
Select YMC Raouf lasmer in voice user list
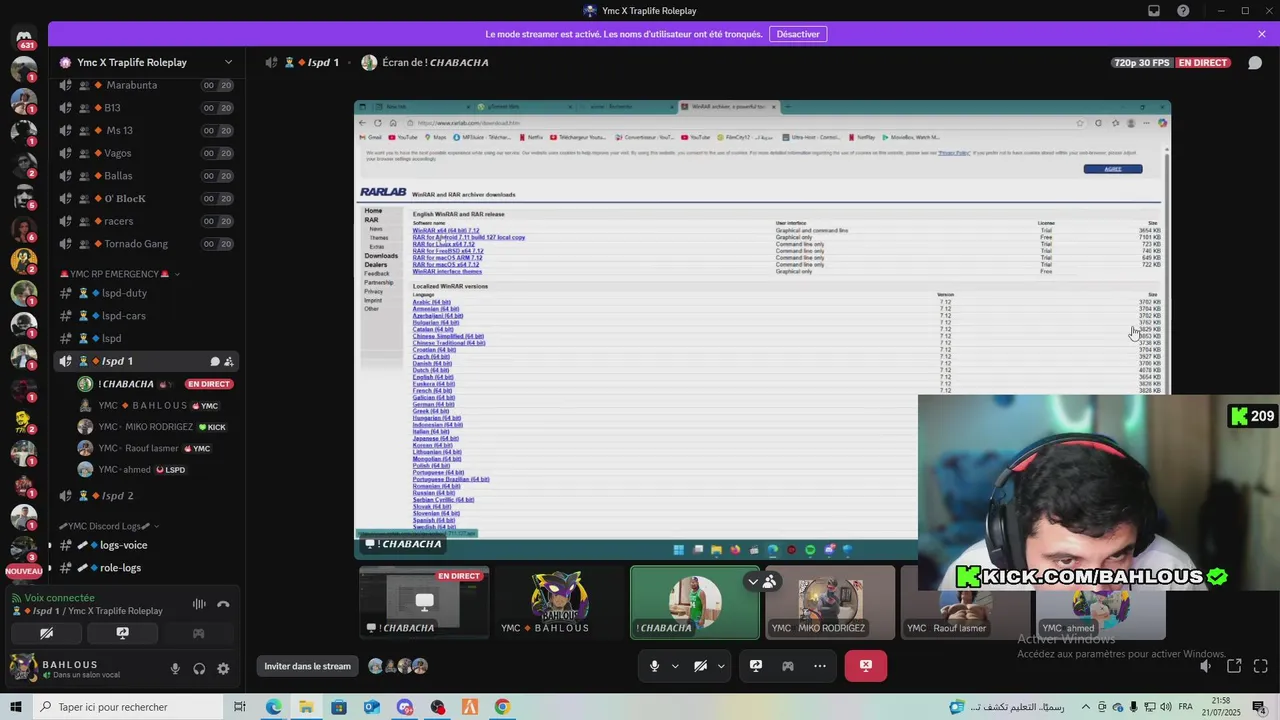[155, 449]
